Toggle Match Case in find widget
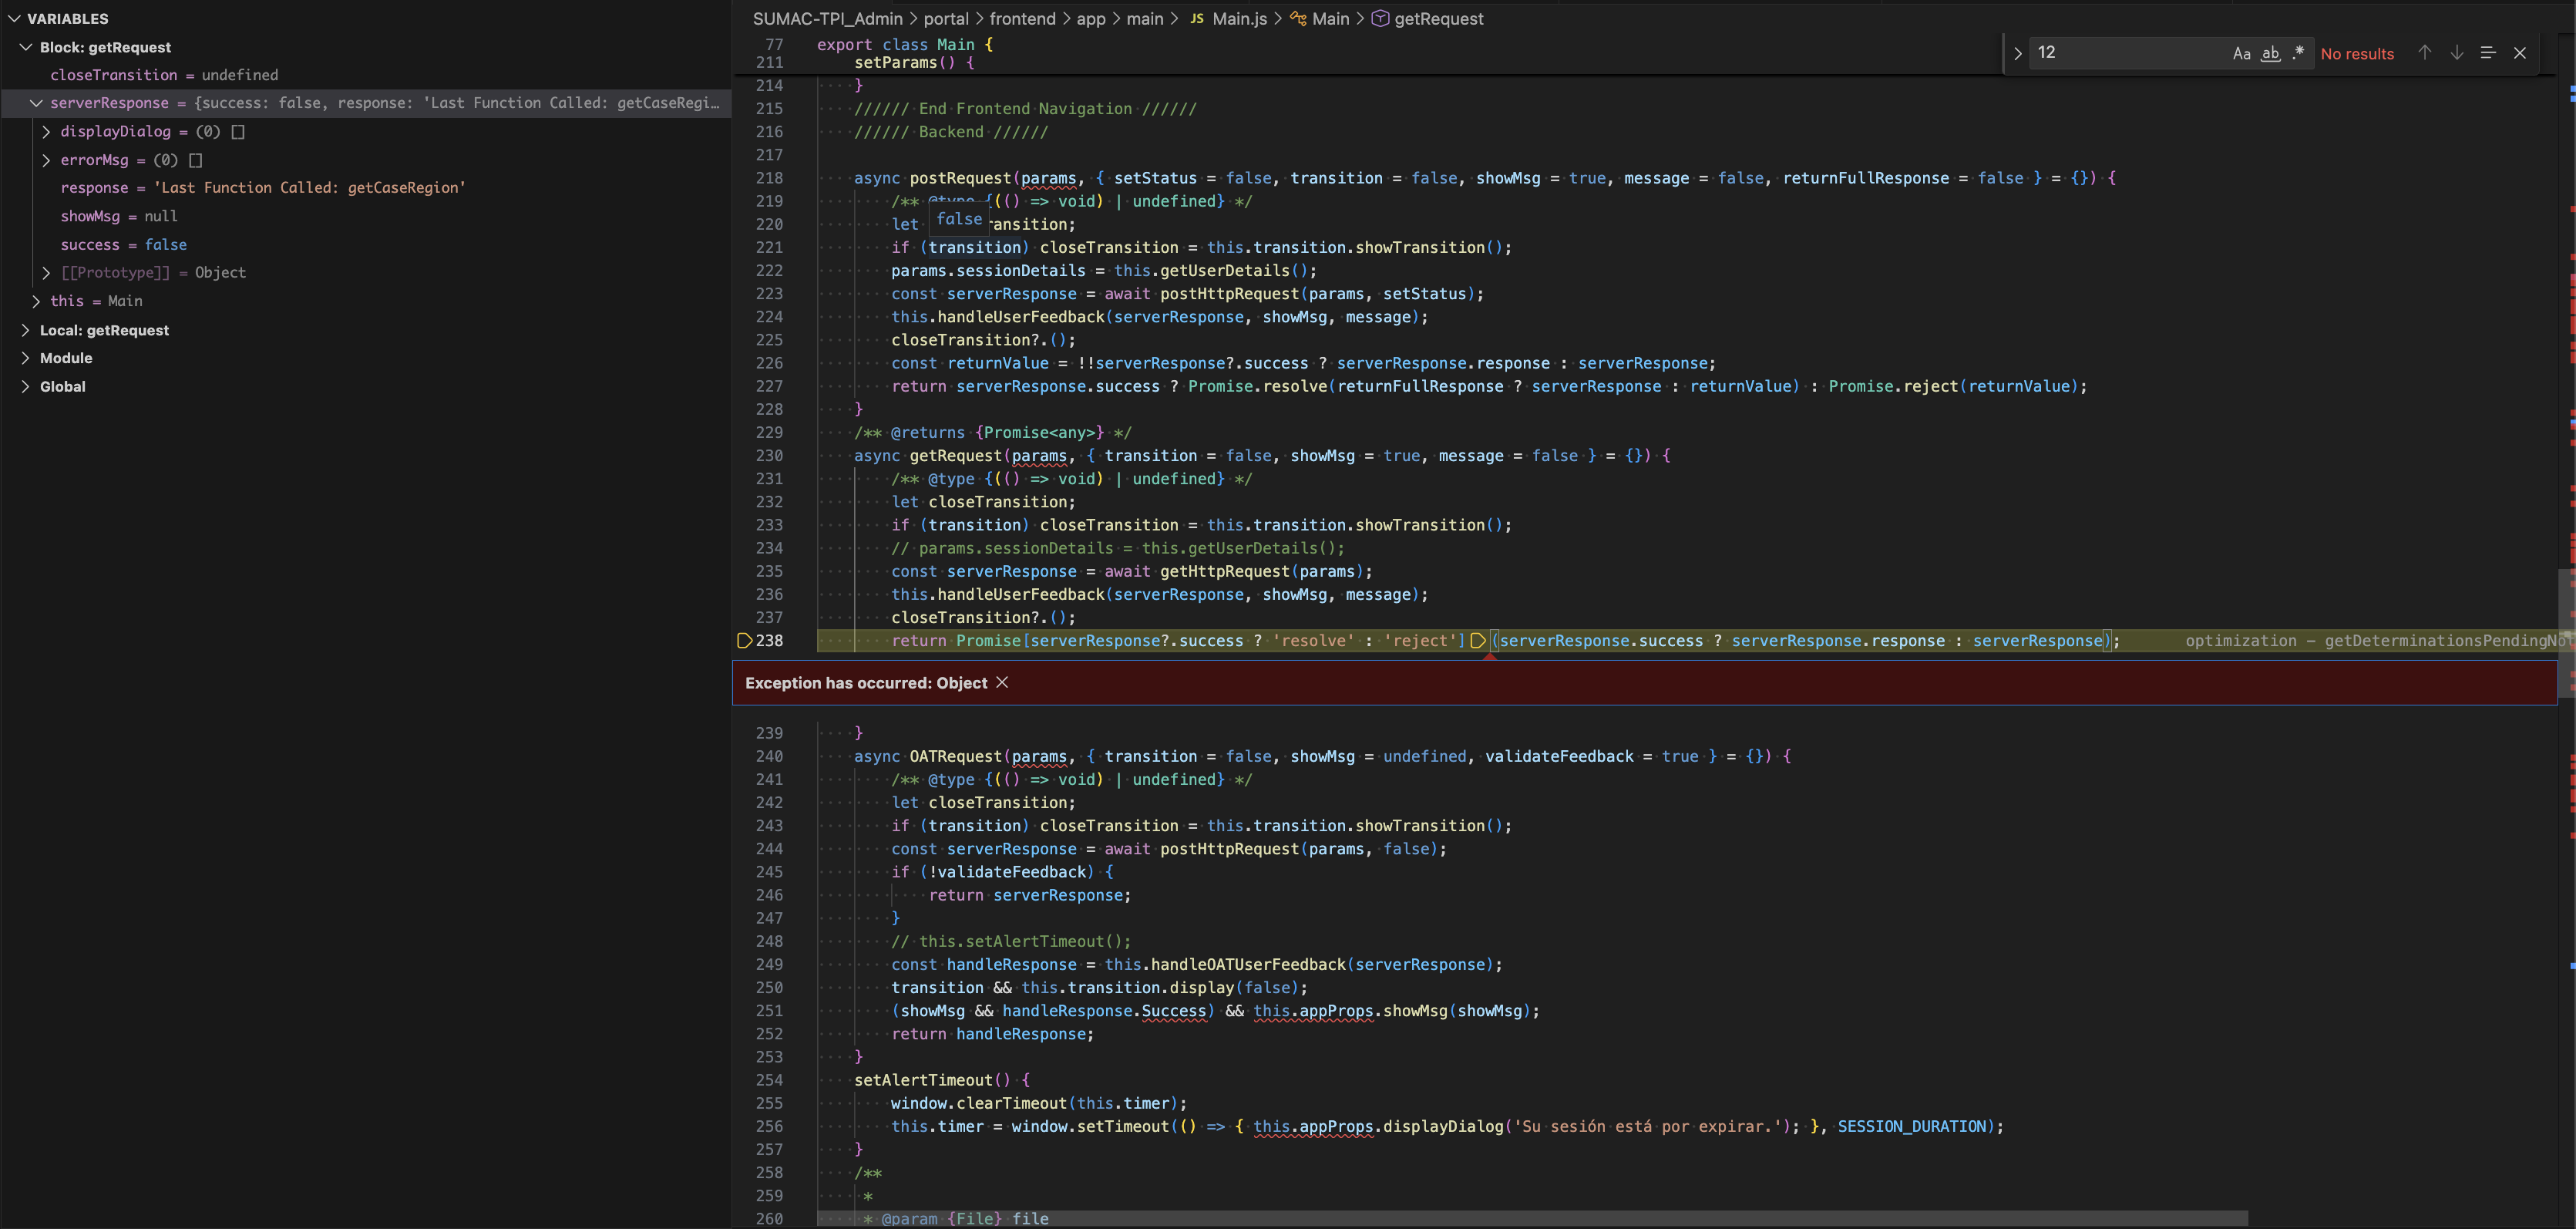The height and width of the screenshot is (1229, 2576). [2241, 54]
